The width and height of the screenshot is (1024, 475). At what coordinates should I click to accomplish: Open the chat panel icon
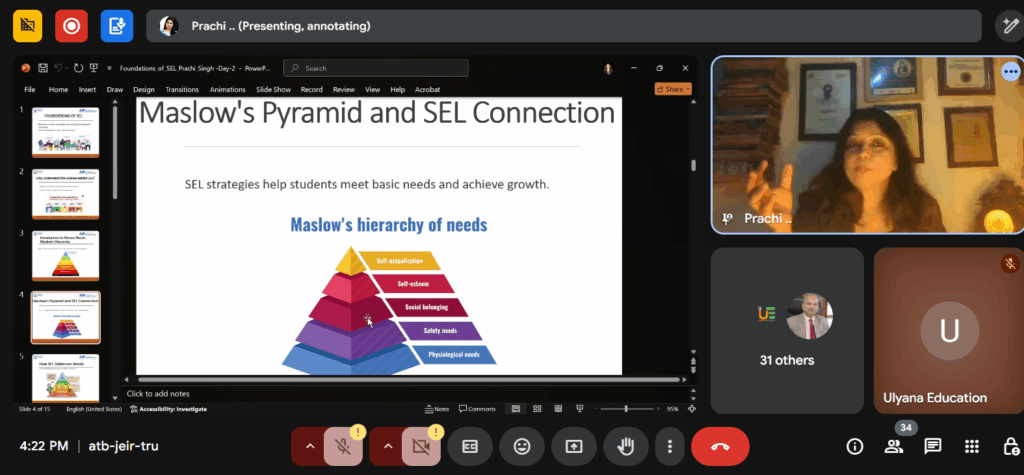932,446
